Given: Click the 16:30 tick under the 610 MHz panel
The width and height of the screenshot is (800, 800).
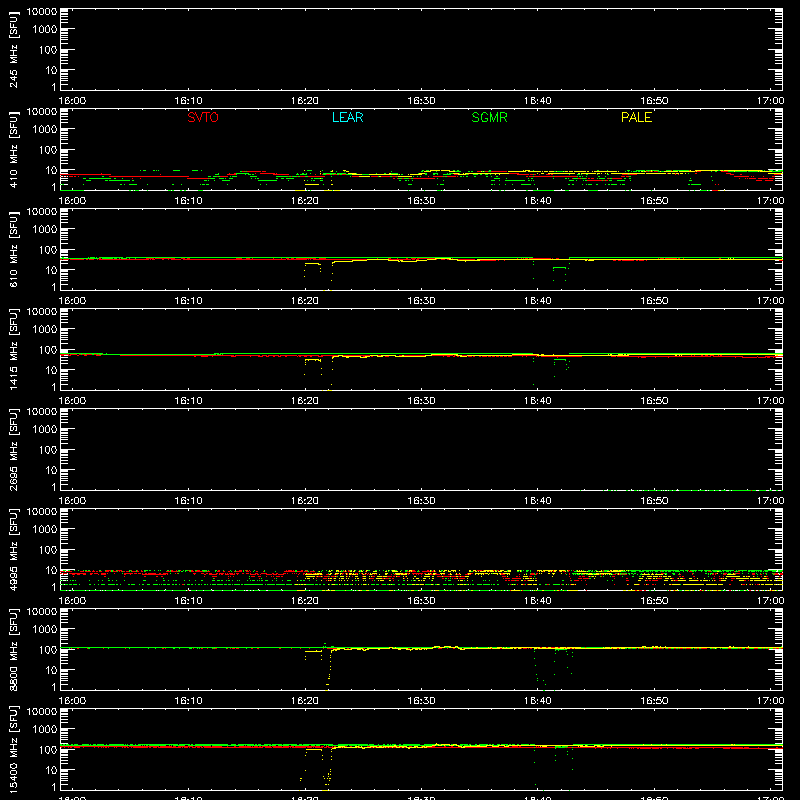Looking at the screenshot, I should pyautogui.click(x=421, y=301).
